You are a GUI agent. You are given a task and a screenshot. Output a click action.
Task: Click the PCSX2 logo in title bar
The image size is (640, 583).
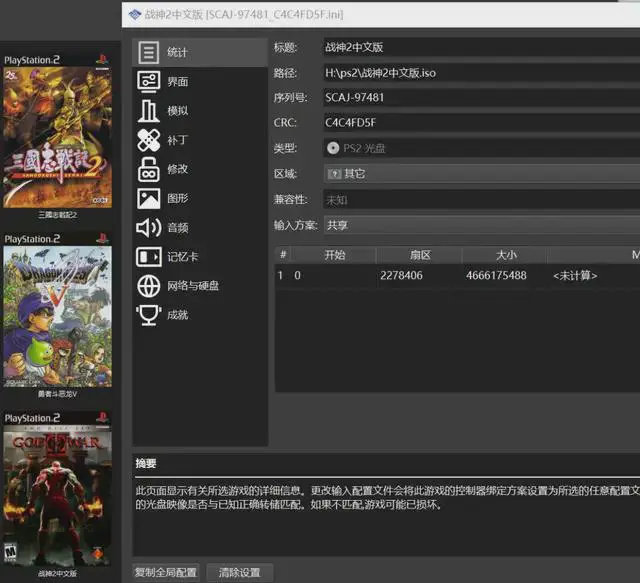pyautogui.click(x=135, y=15)
